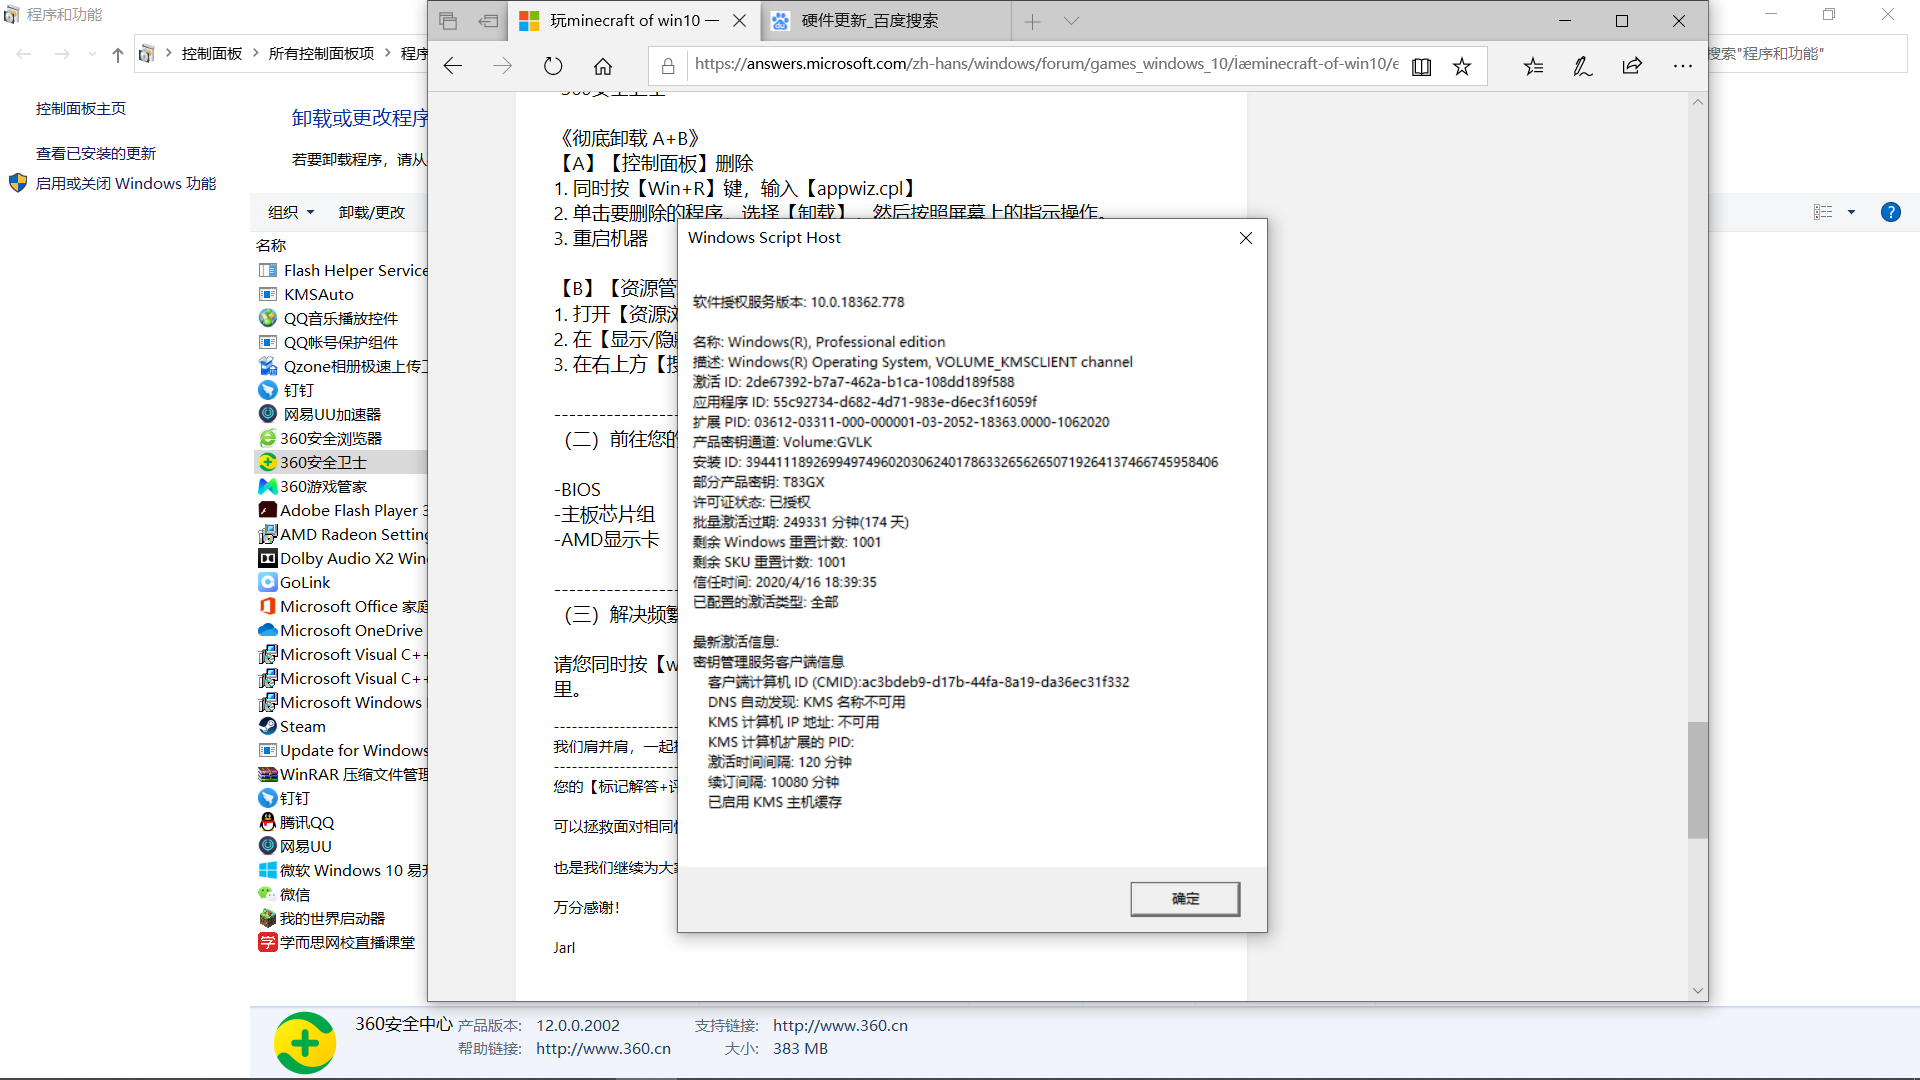Open view options dropdown arrow
1920x1080 pixels.
click(x=1851, y=212)
